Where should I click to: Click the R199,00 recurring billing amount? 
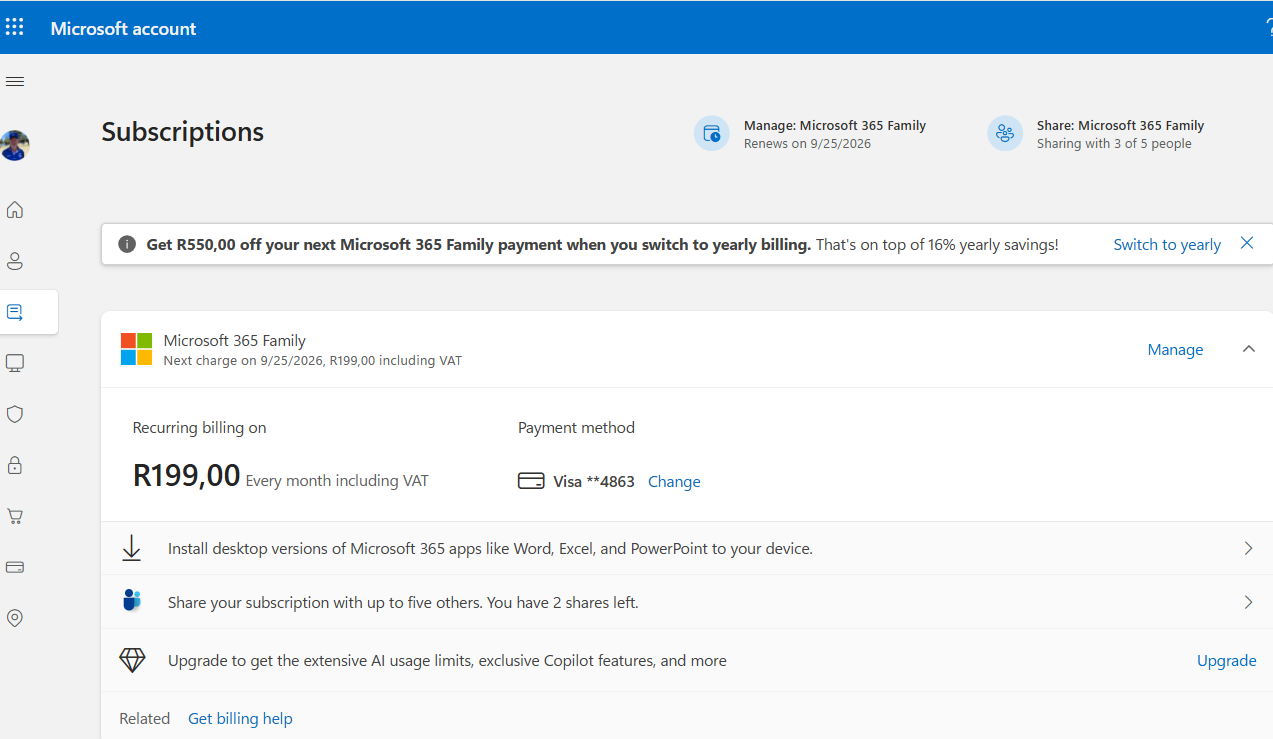tap(187, 475)
